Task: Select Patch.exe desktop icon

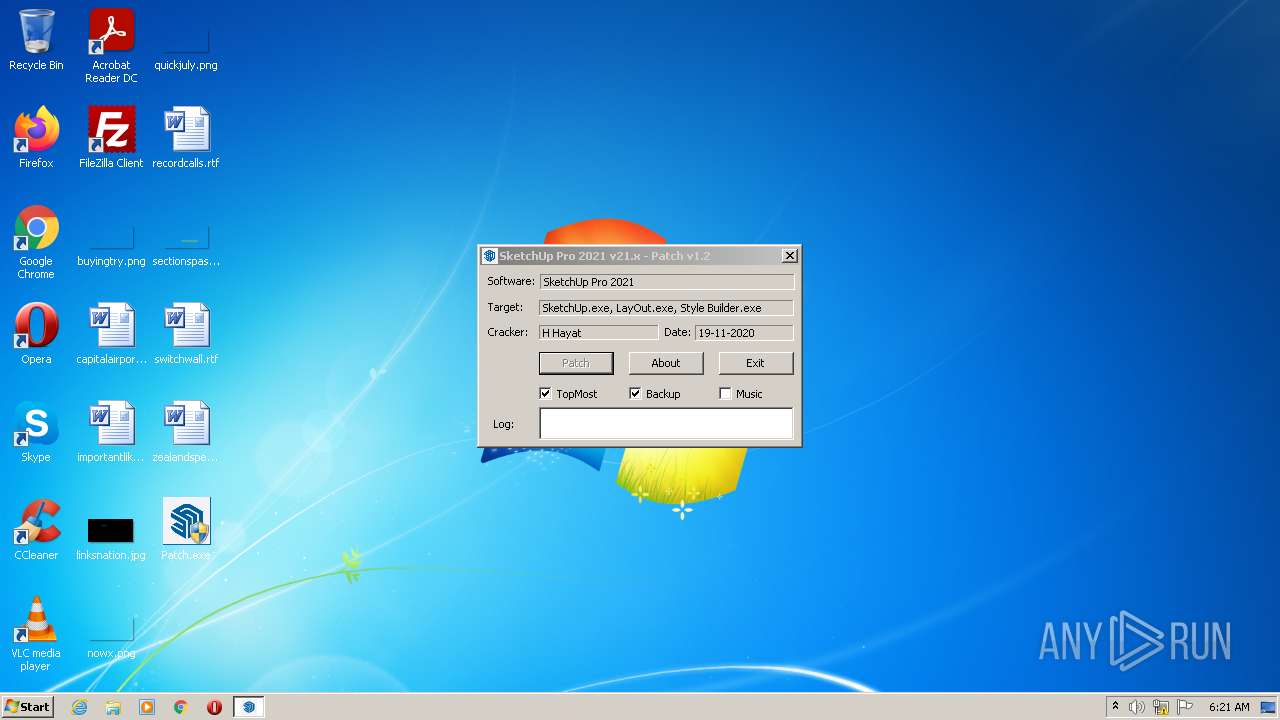Action: click(x=186, y=530)
